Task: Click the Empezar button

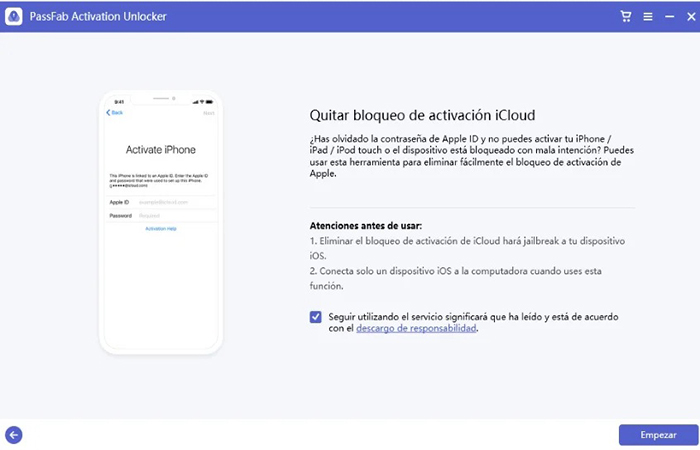Action: [658, 435]
